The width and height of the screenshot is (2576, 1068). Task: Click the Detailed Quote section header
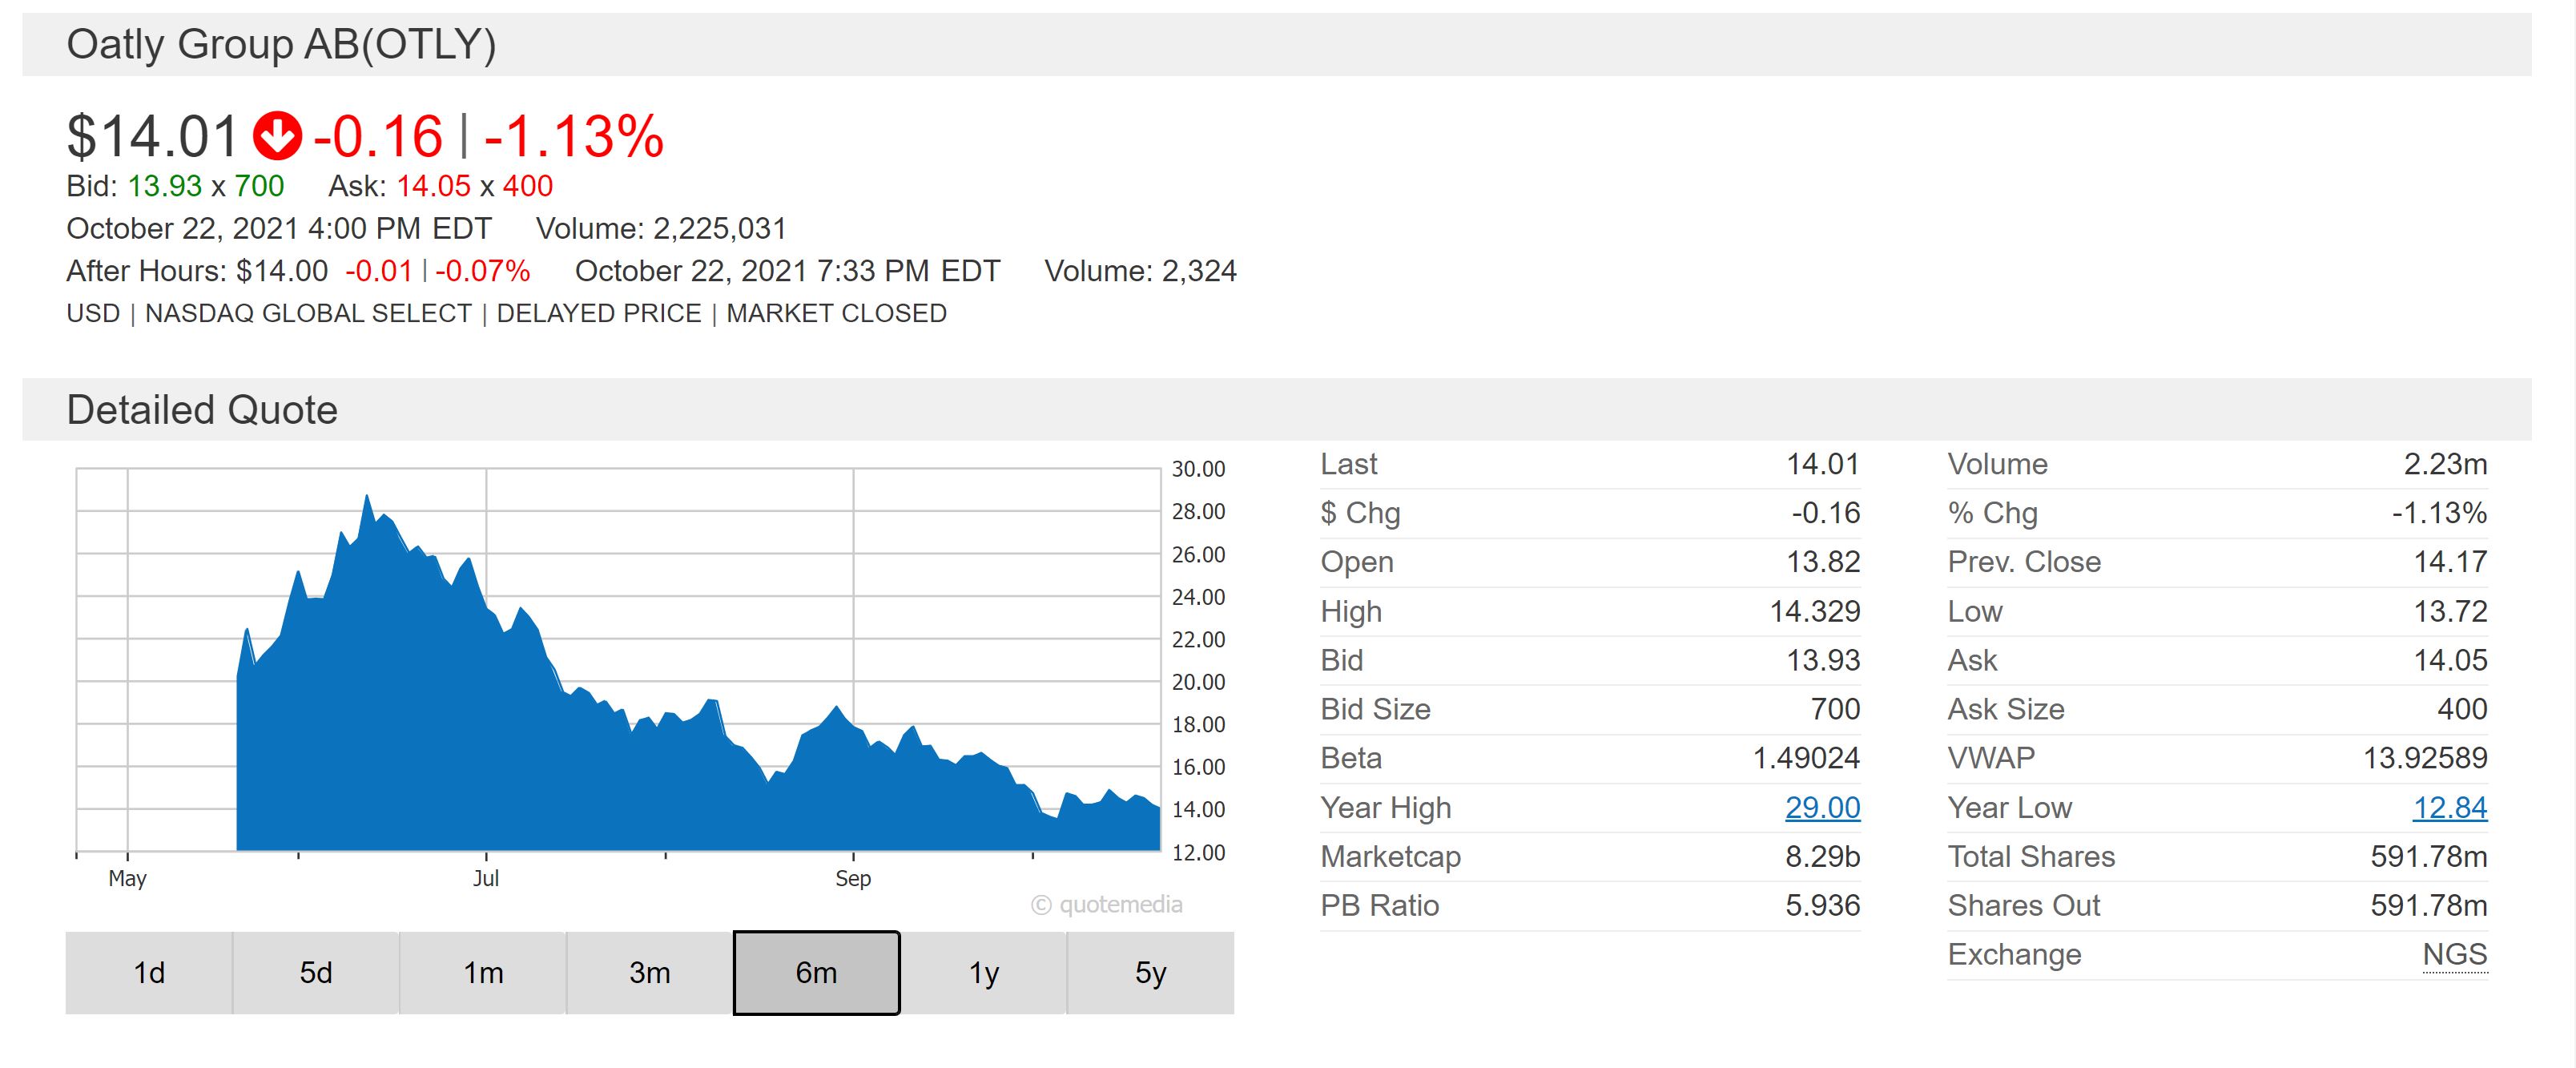202,410
